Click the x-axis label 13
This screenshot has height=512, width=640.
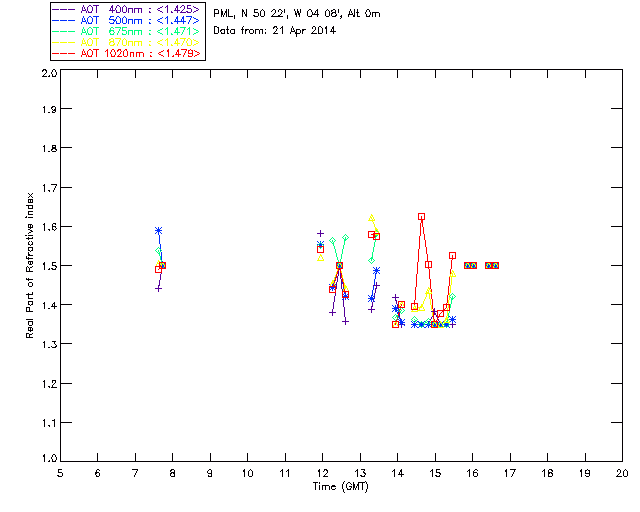tap(360, 473)
